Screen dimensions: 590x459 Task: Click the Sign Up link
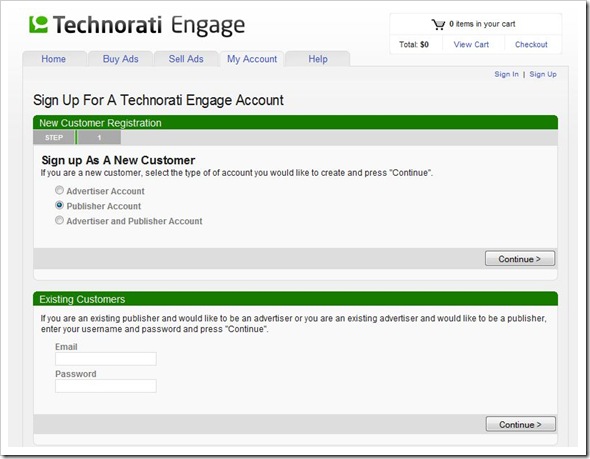click(543, 74)
